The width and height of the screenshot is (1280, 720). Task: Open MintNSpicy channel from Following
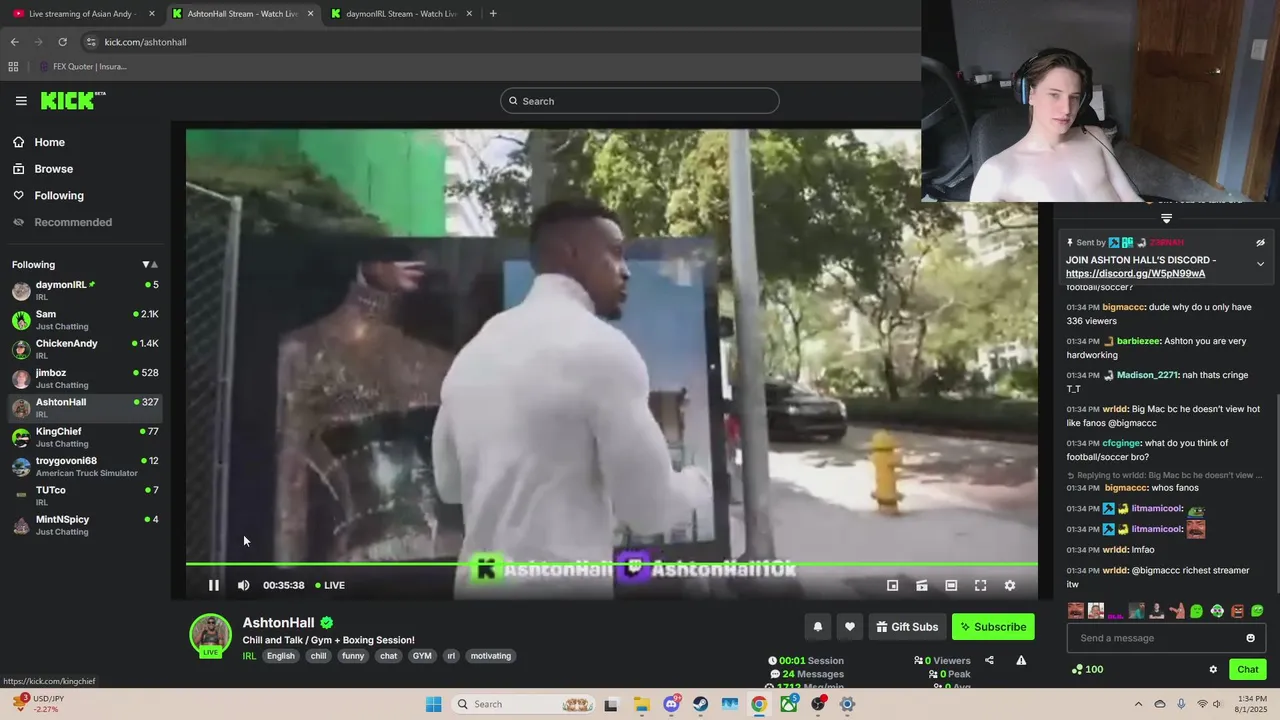pyautogui.click(x=85, y=525)
